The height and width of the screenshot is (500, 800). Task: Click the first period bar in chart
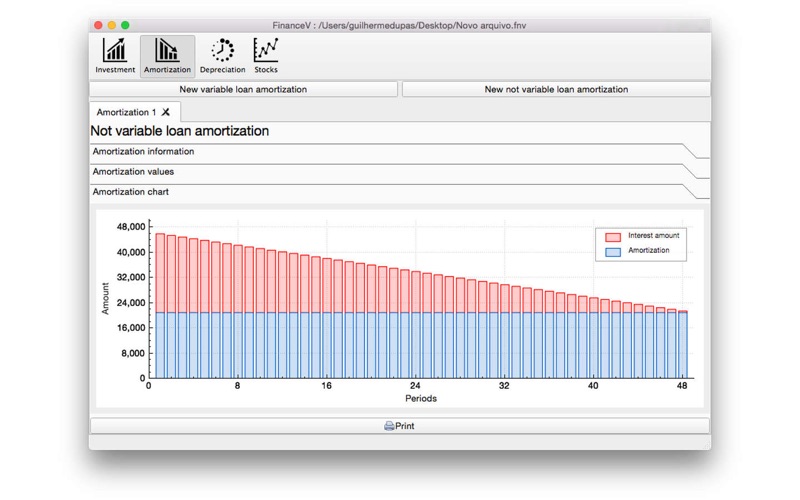tap(160, 306)
